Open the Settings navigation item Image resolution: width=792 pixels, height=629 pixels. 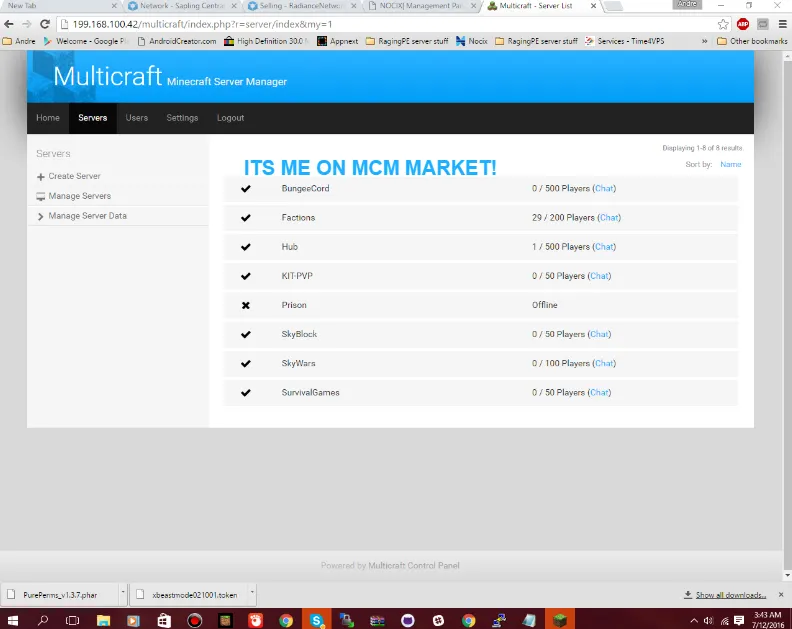[182, 118]
